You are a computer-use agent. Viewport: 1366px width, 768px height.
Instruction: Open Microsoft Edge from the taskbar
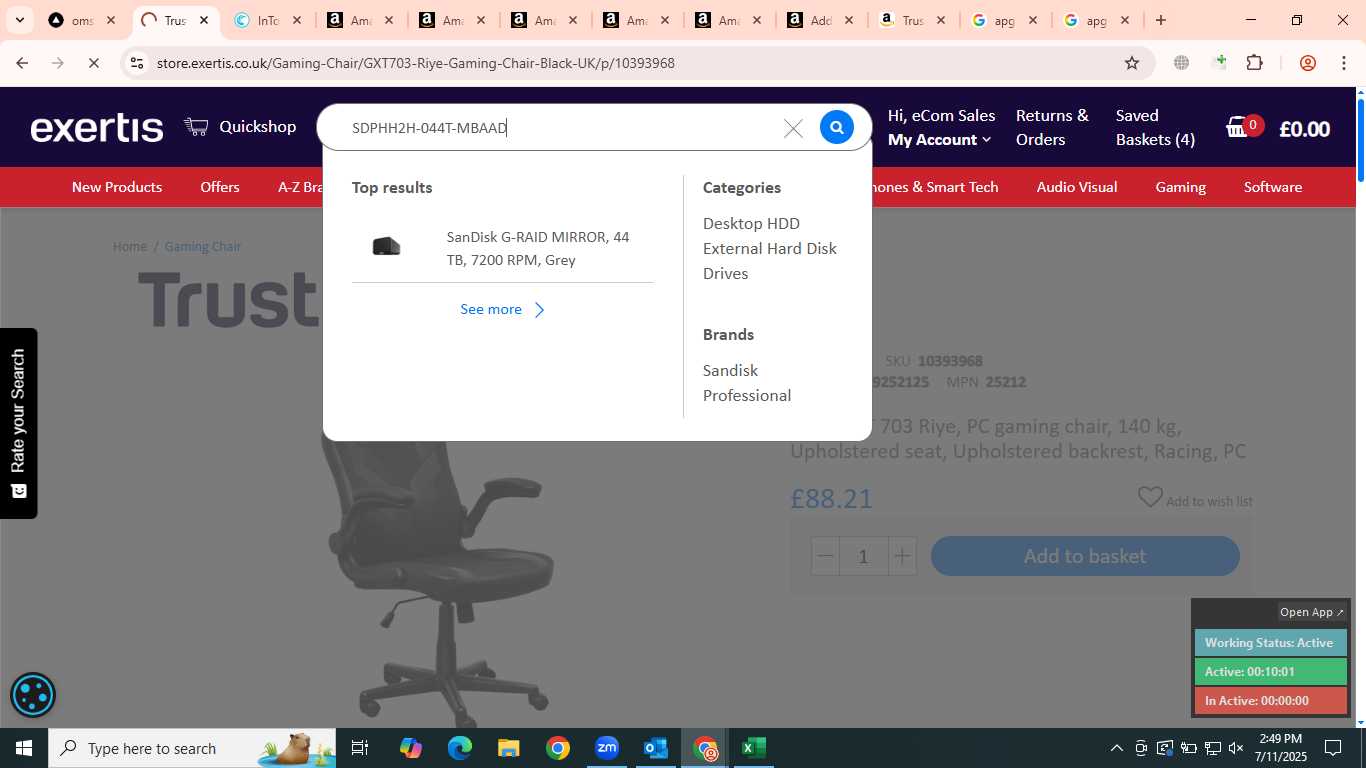point(460,748)
